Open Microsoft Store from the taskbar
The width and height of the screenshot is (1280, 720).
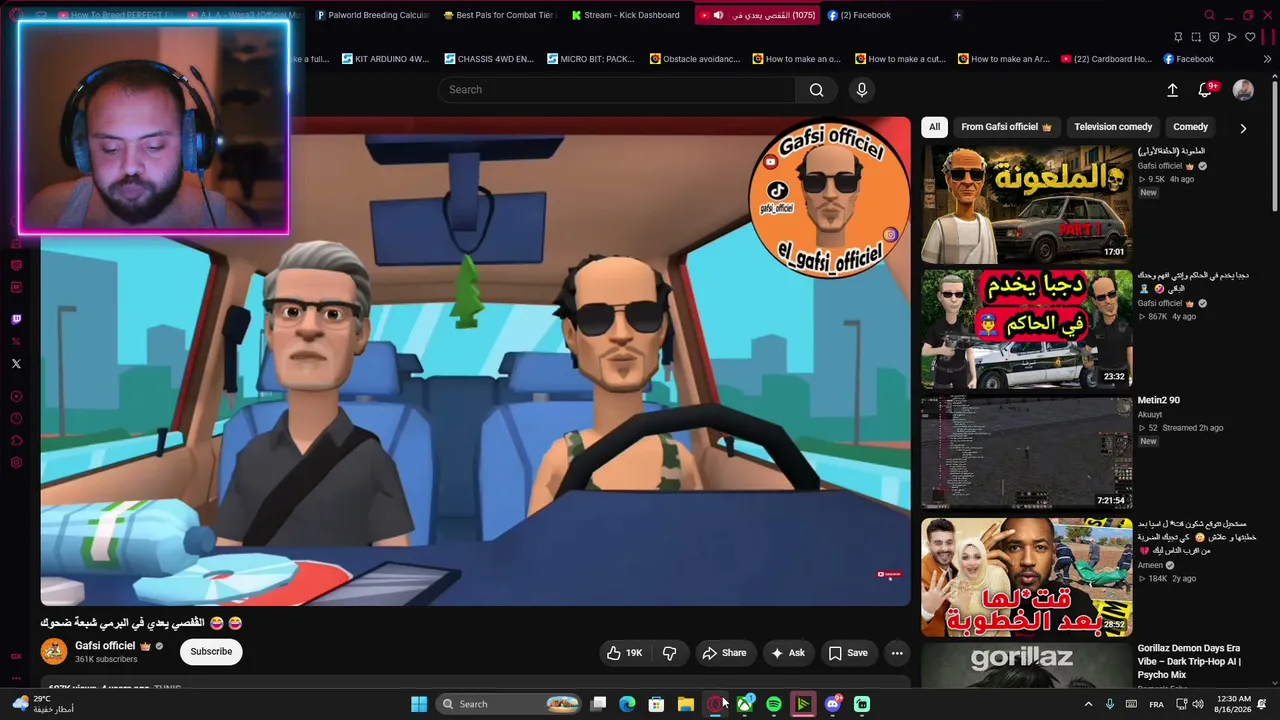pos(656,704)
